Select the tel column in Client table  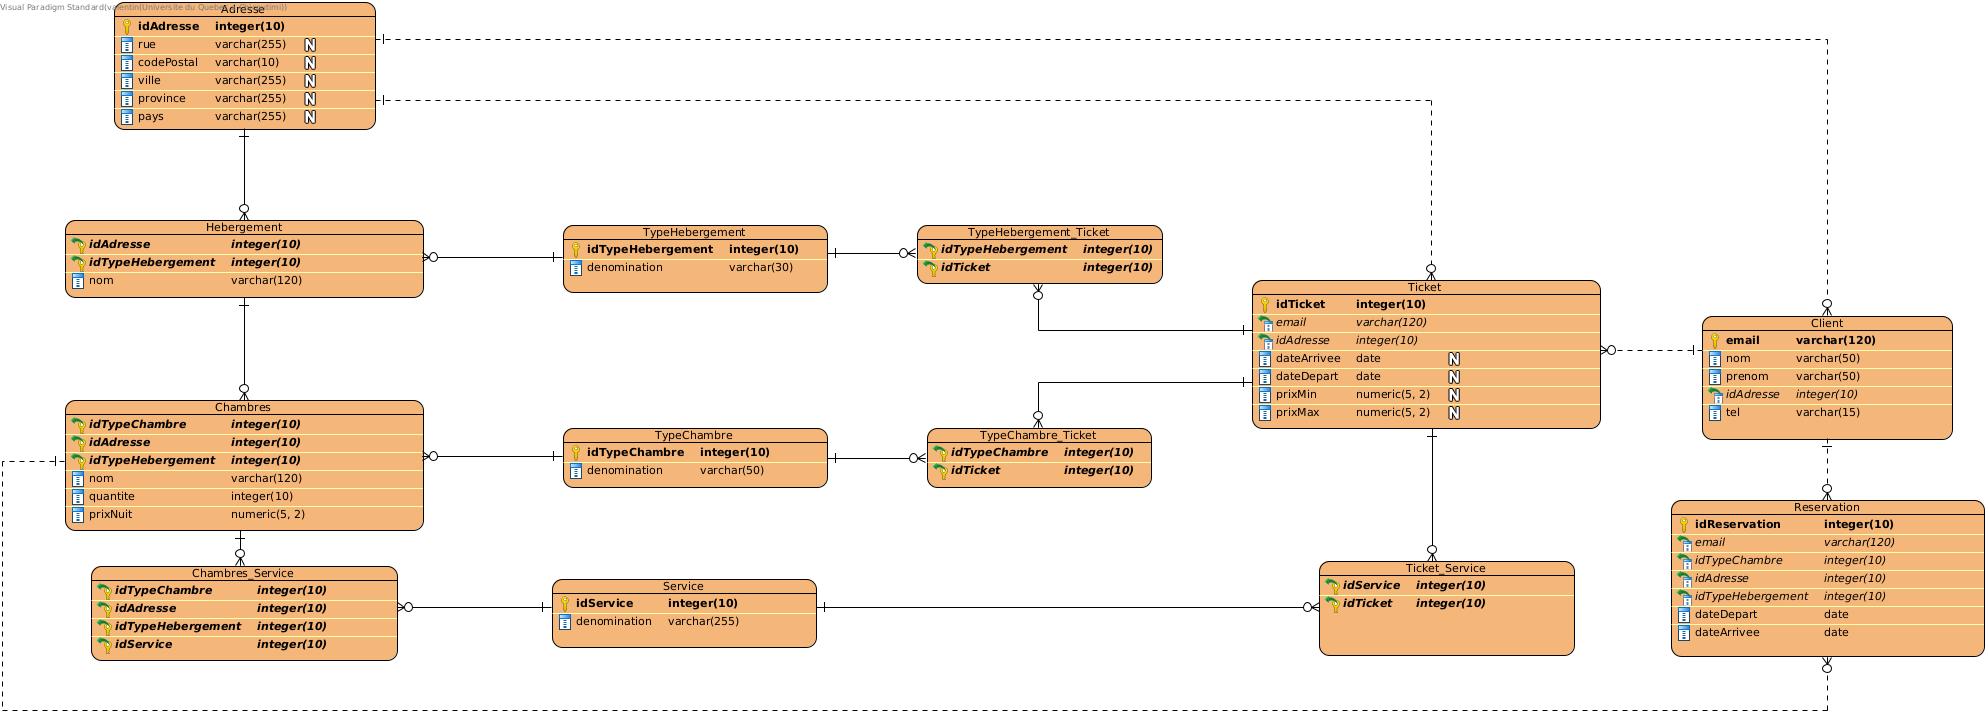pos(1732,413)
